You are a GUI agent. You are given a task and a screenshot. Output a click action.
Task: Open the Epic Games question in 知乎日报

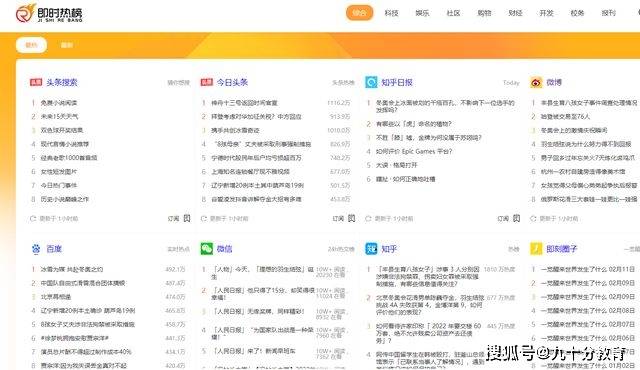pos(414,151)
